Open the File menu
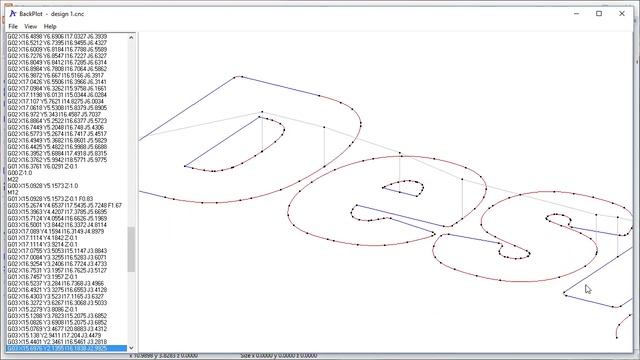This screenshot has height=360, width=640. [x=13, y=27]
